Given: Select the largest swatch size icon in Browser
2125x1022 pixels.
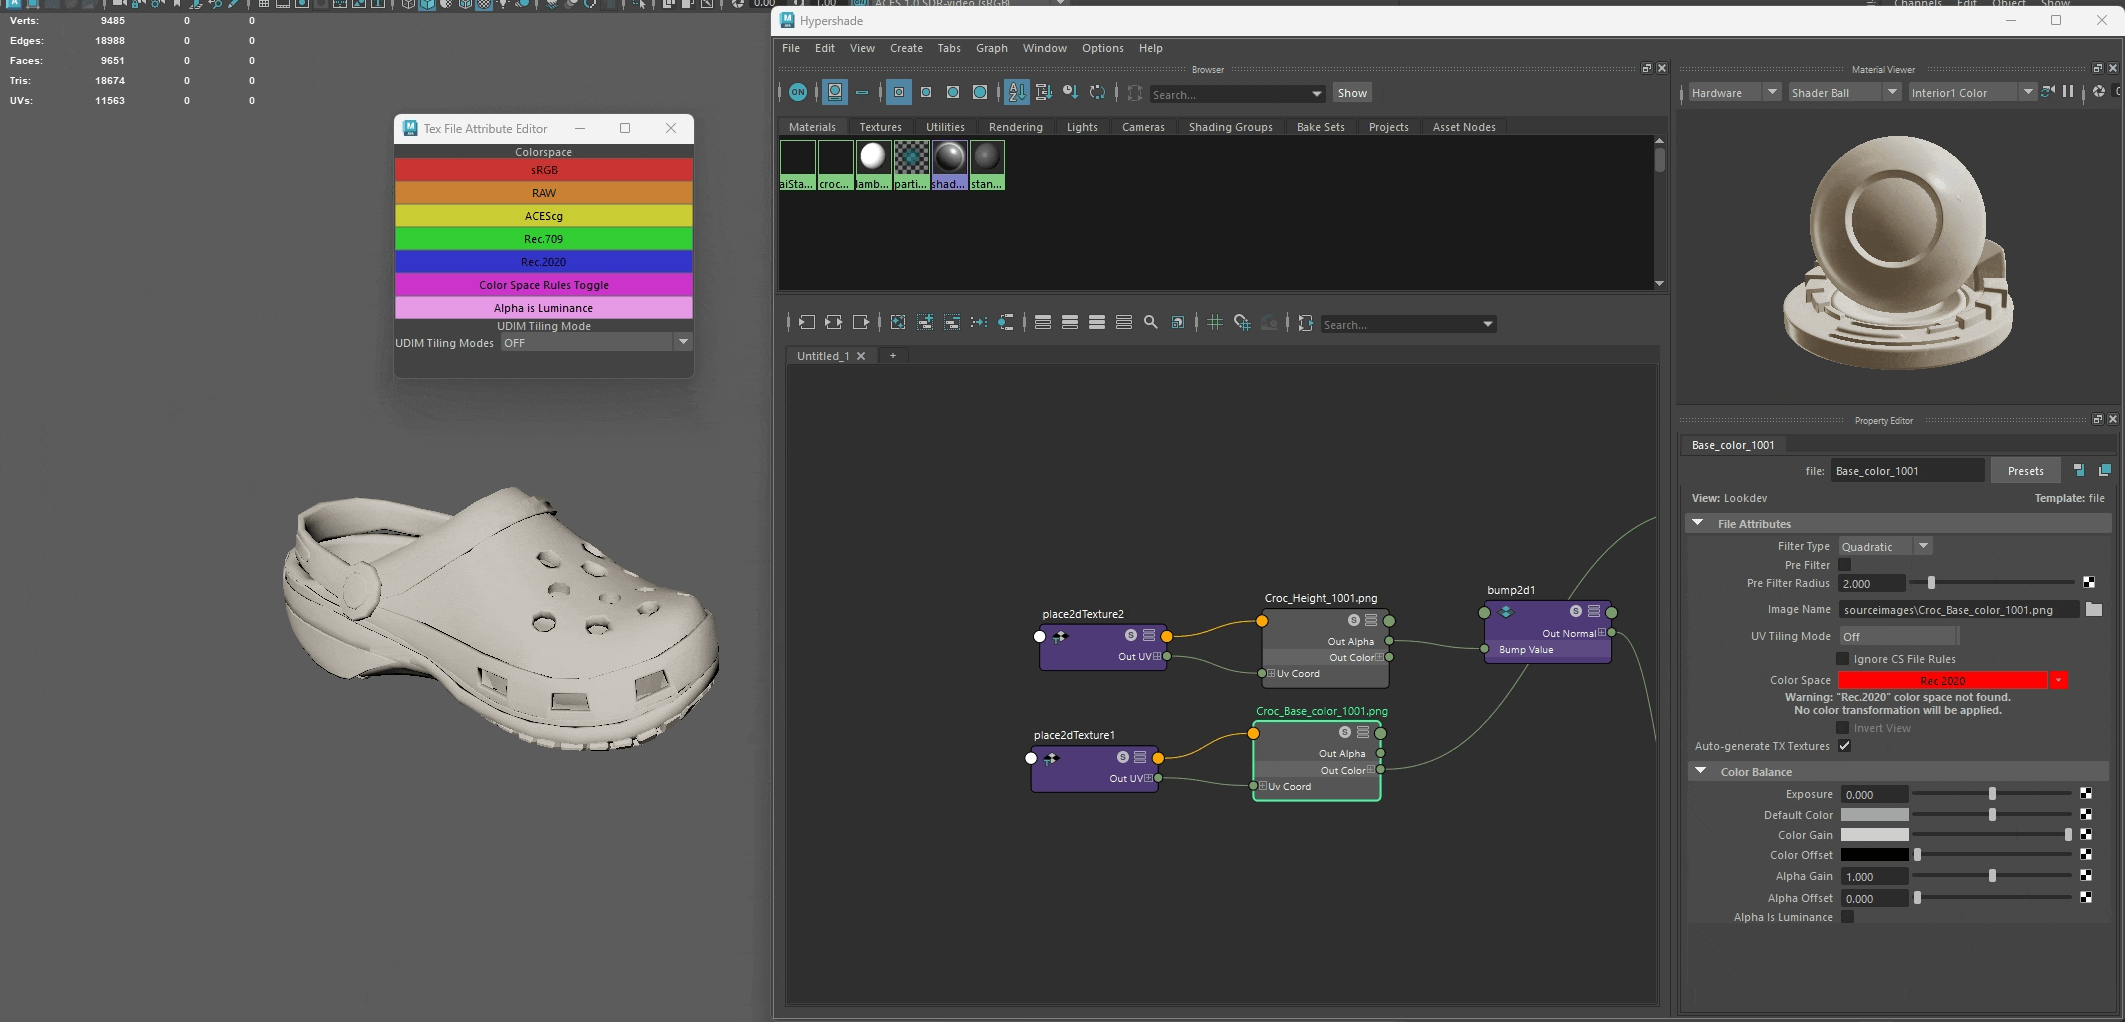Looking at the screenshot, I should coord(980,92).
